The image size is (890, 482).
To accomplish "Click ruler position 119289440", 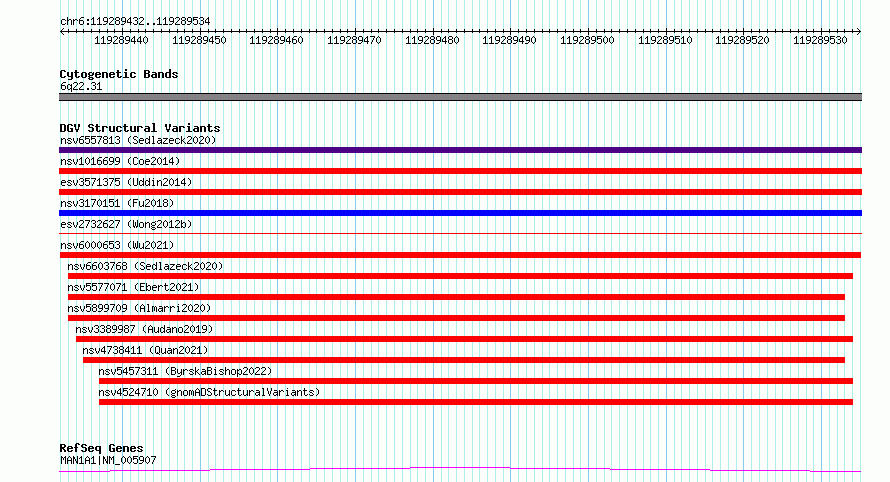I will tap(121, 40).
